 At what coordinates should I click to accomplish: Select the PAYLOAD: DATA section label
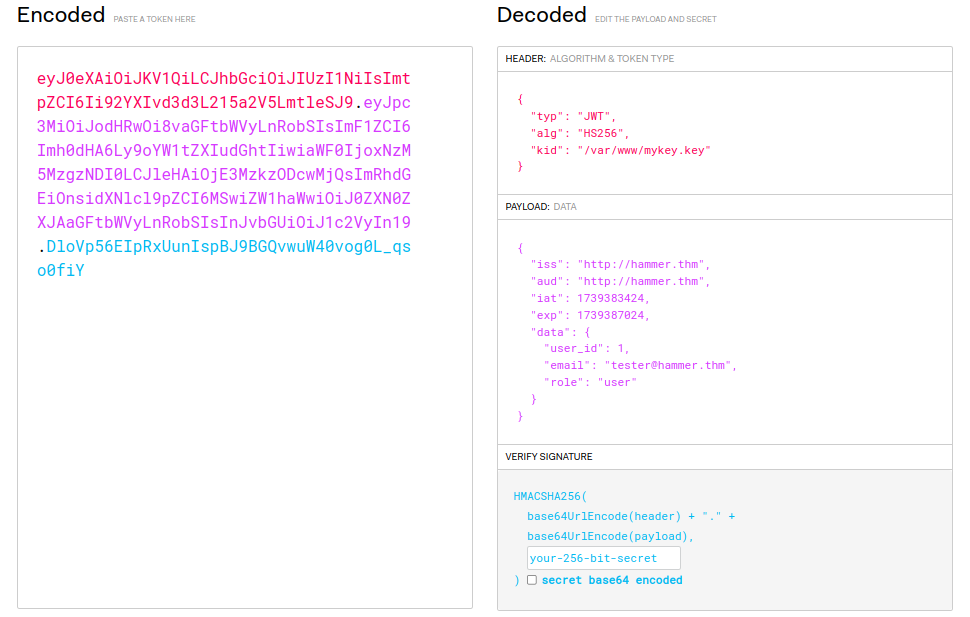(541, 207)
